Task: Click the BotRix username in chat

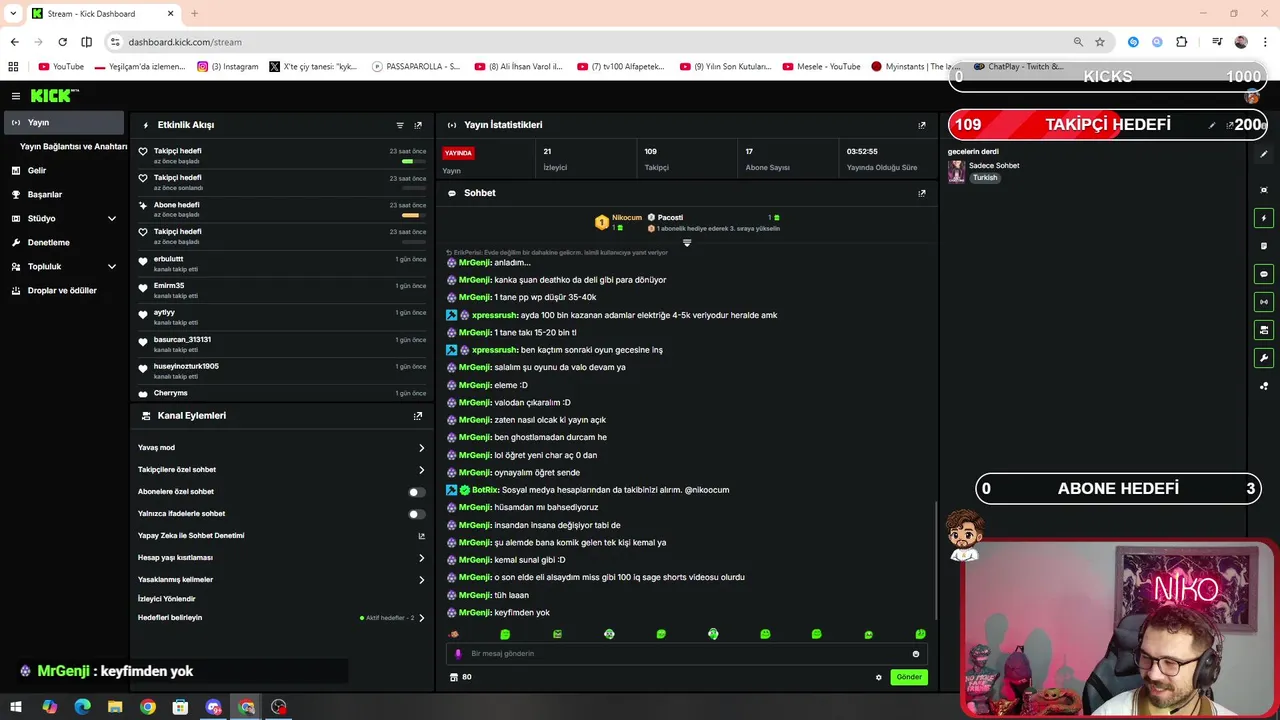Action: coord(484,490)
